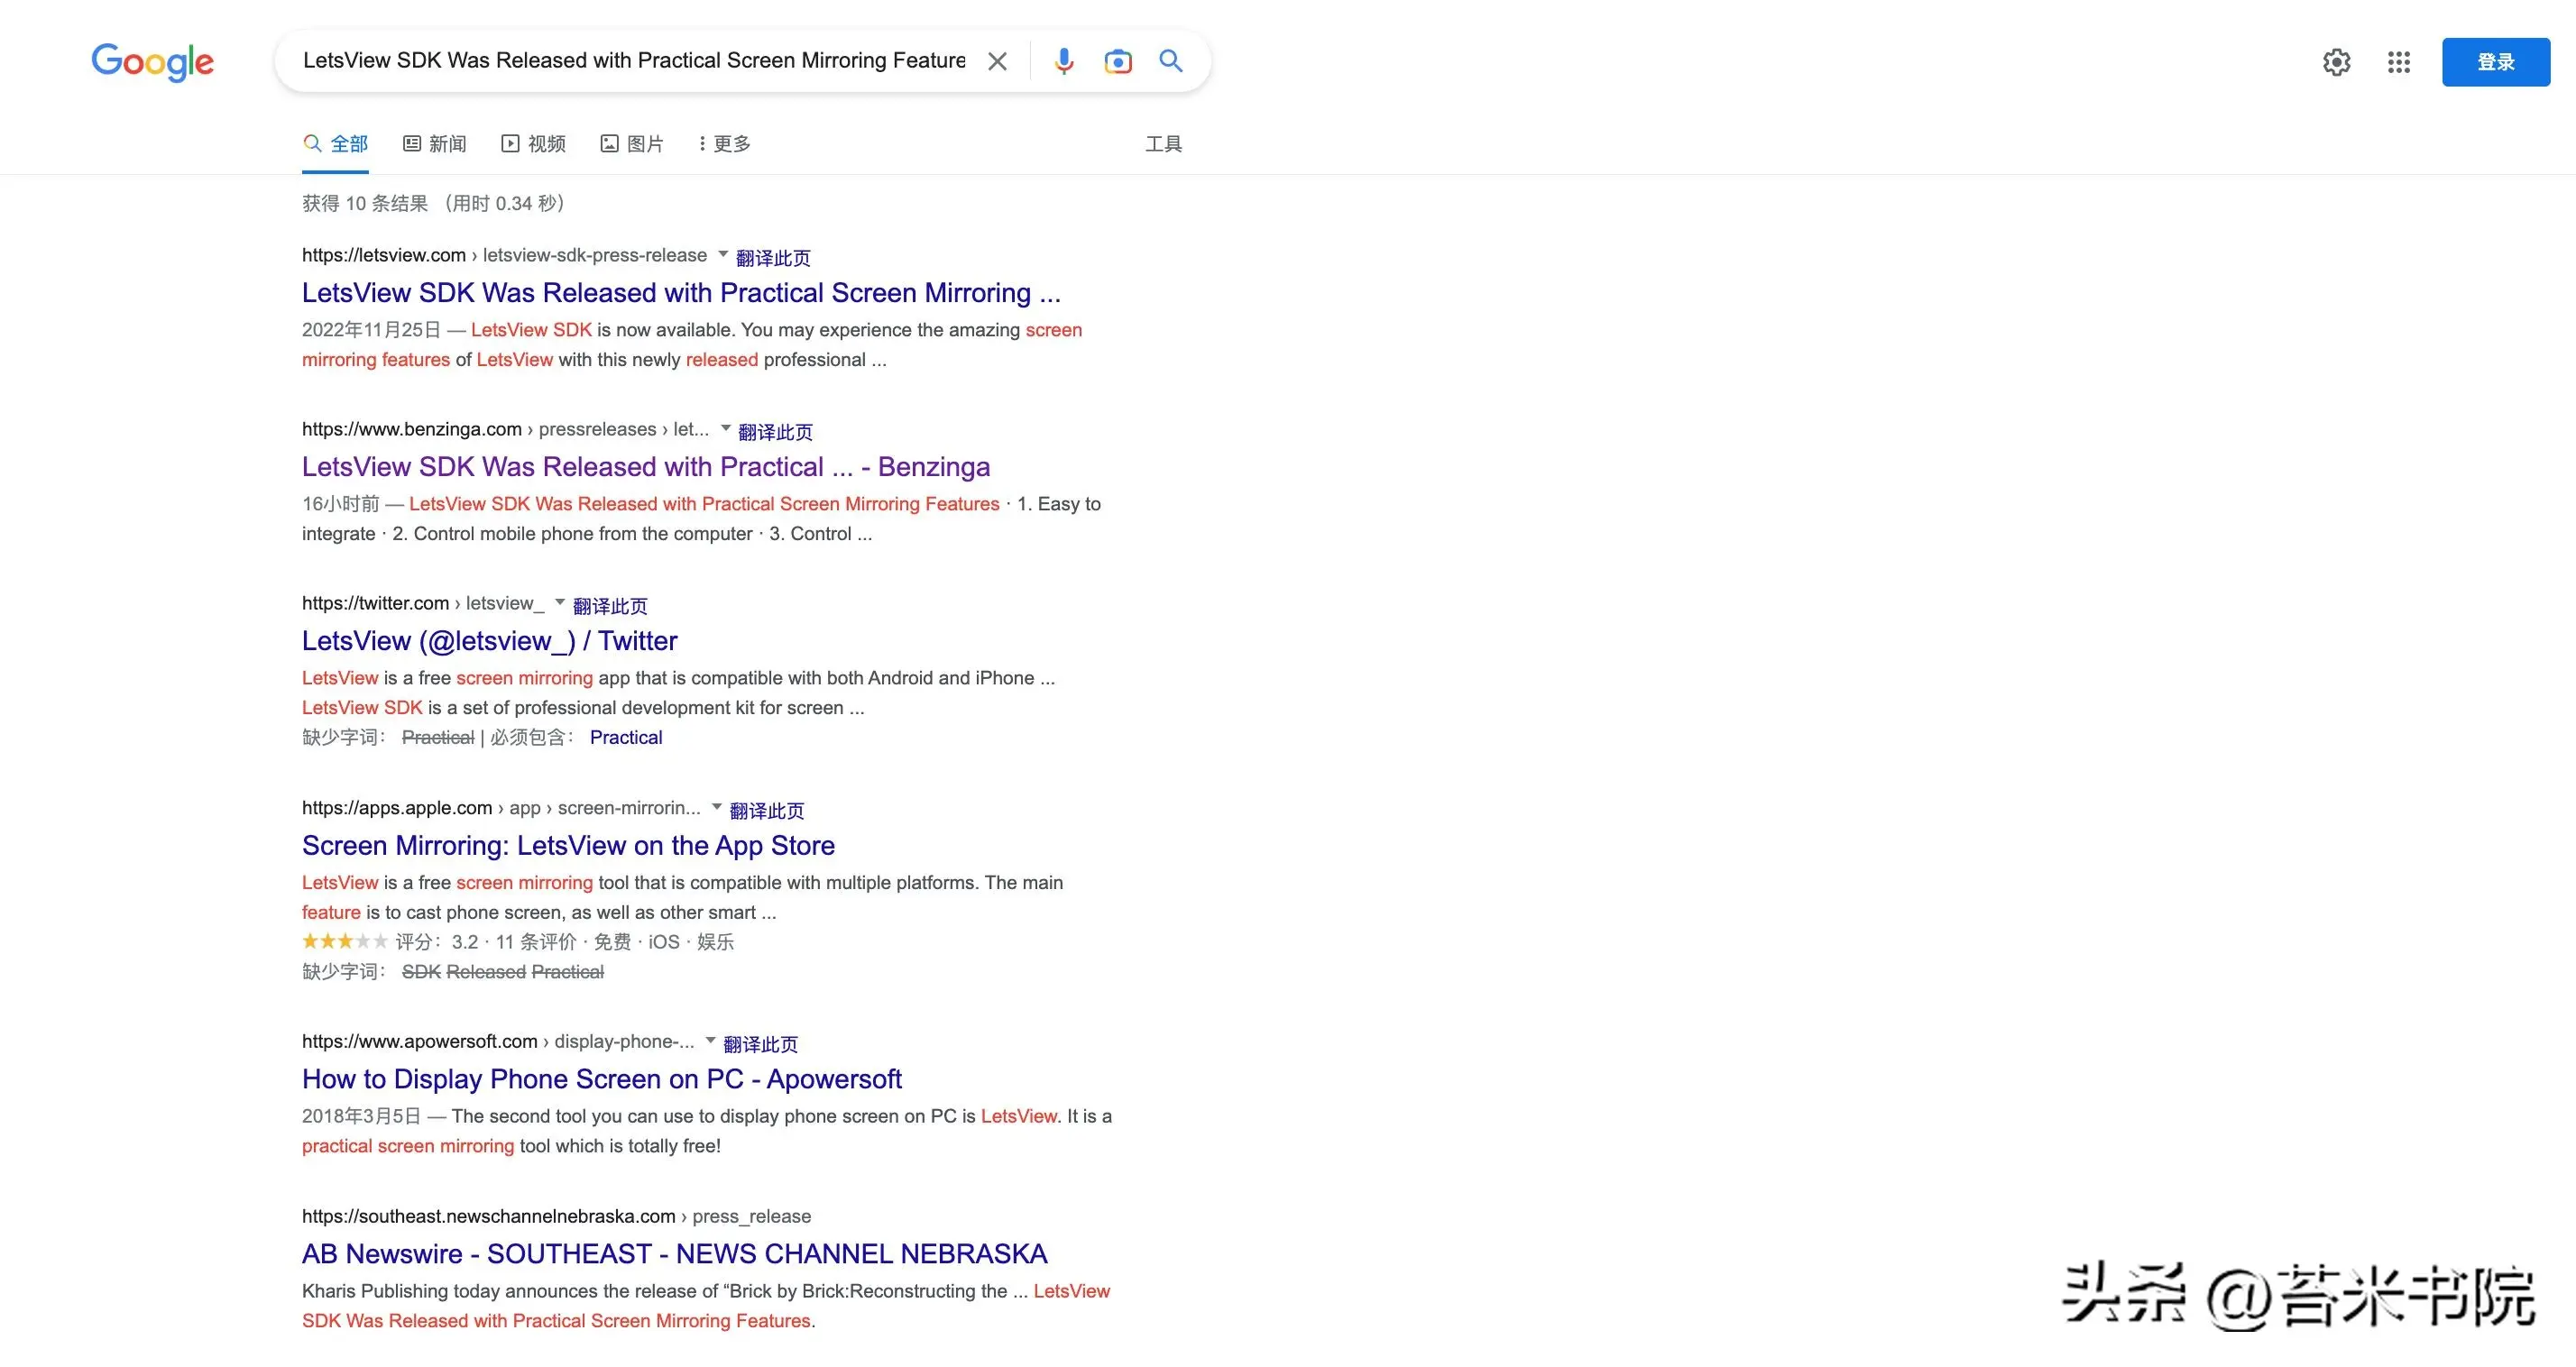Open the Benzinga press release result
Image resolution: width=2576 pixels, height=1367 pixels.
646,467
